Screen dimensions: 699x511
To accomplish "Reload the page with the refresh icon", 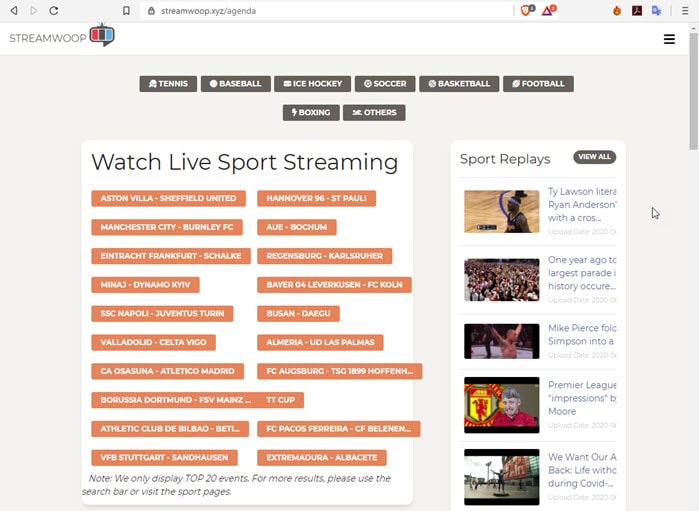I will coord(54,11).
